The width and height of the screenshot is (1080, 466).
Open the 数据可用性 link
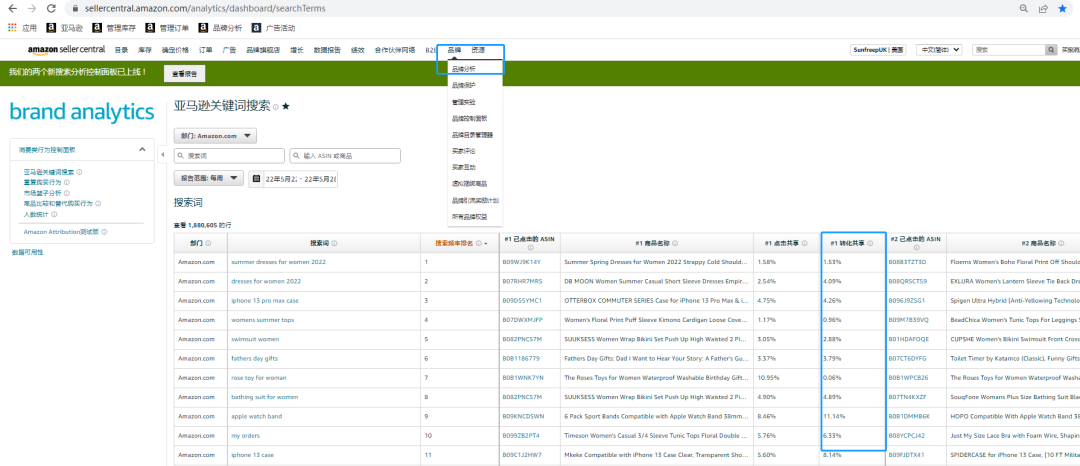(x=28, y=253)
